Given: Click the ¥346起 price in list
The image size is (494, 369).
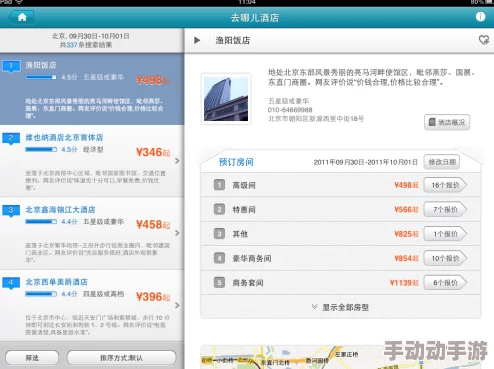Looking at the screenshot, I should click(x=153, y=152).
